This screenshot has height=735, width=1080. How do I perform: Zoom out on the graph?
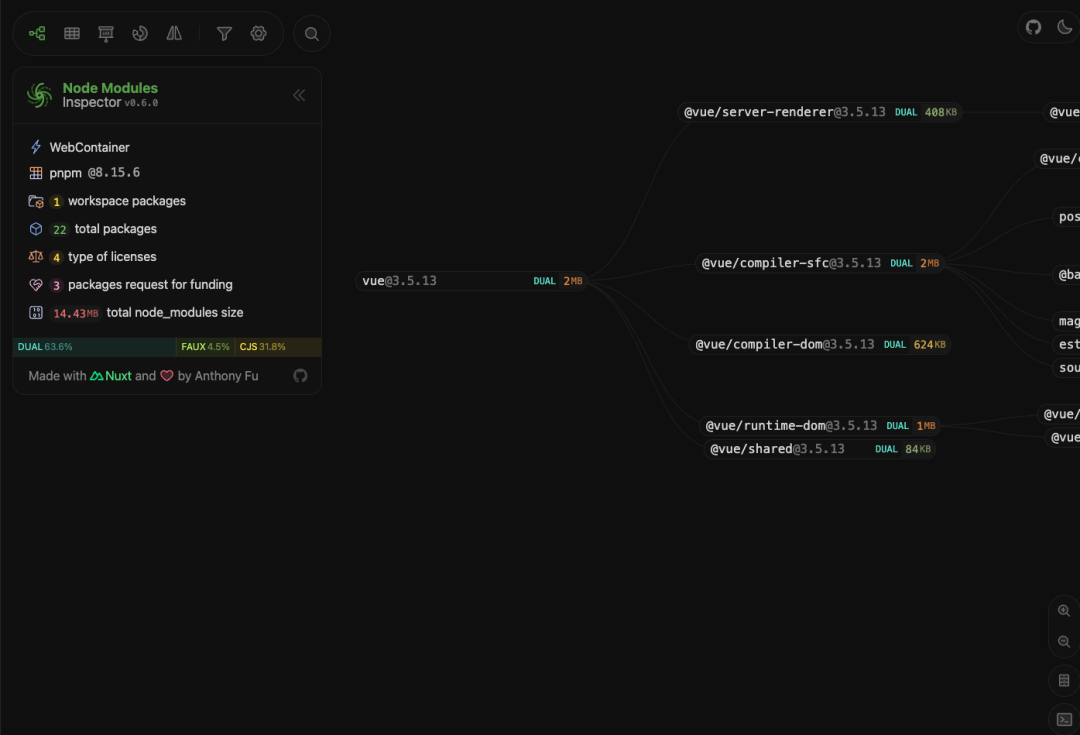point(1064,641)
